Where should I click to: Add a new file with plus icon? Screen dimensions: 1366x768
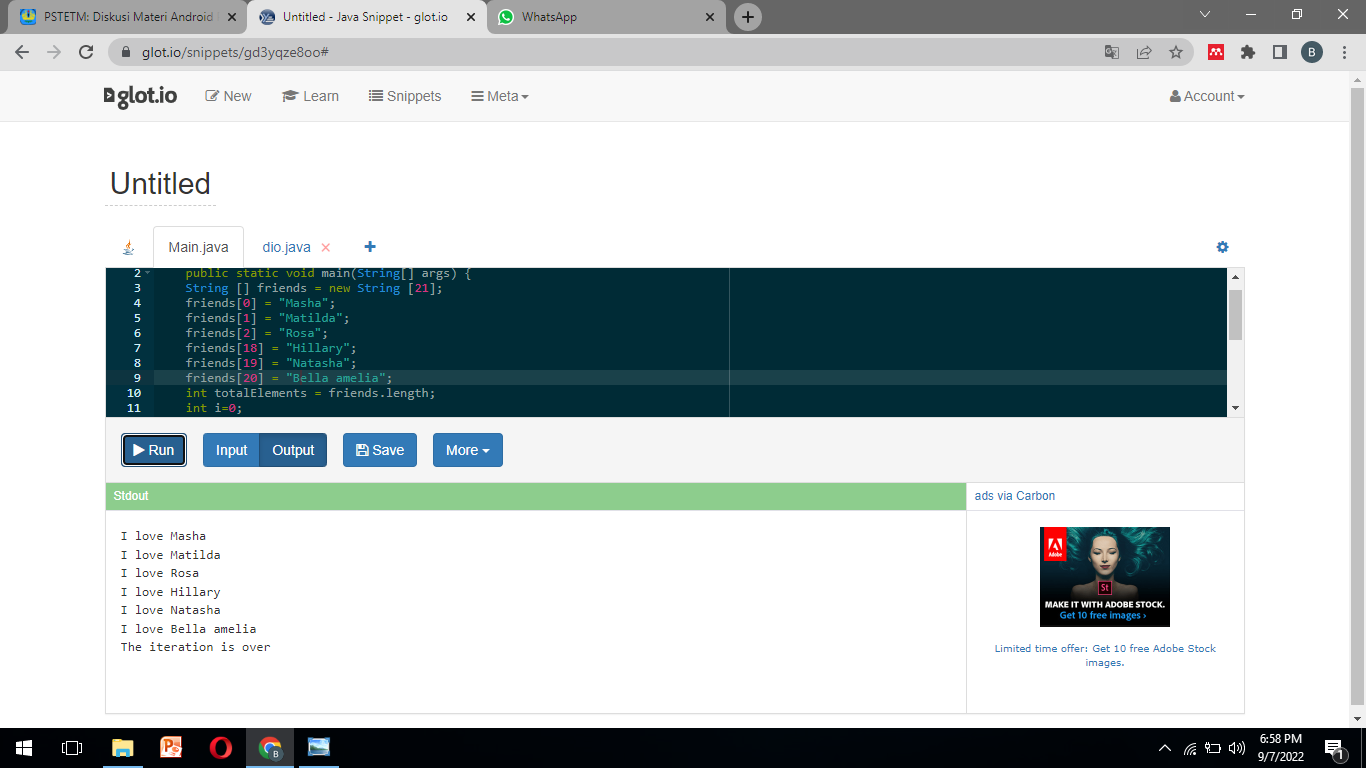click(370, 247)
